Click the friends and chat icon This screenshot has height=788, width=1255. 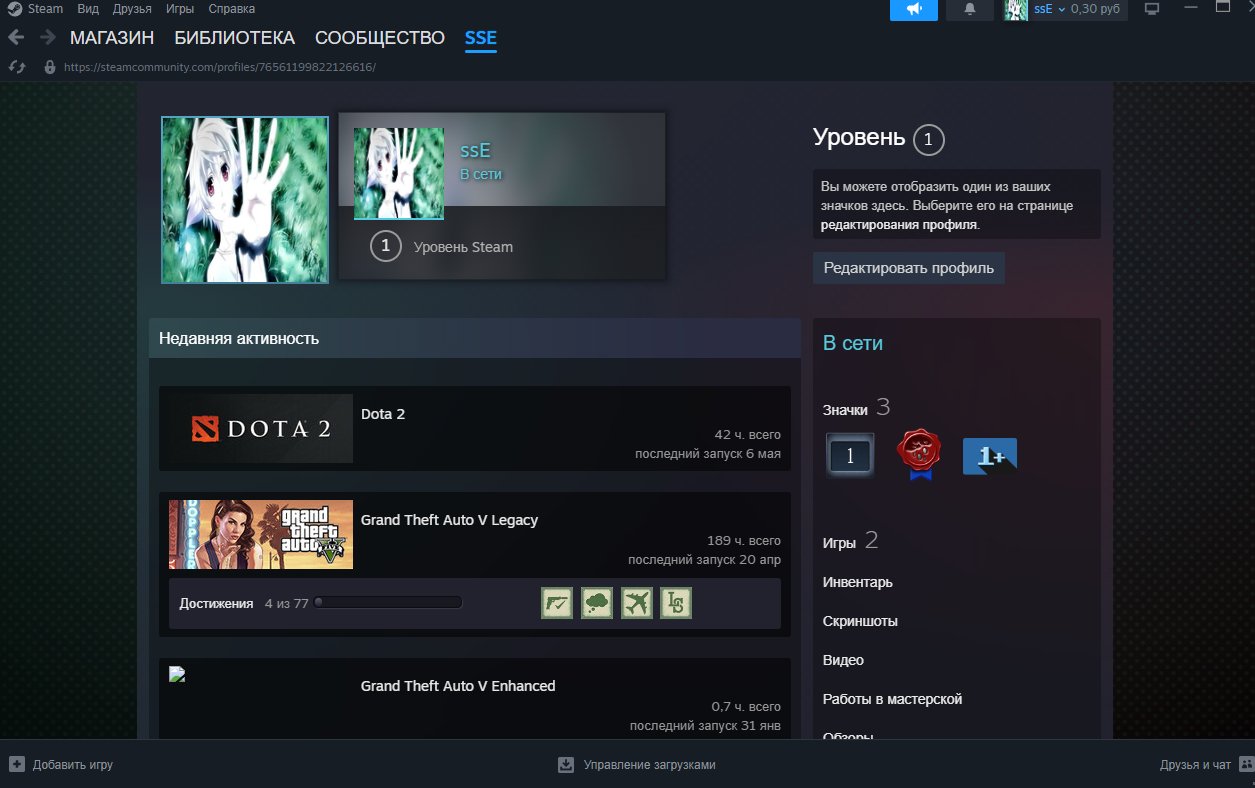coord(1245,764)
